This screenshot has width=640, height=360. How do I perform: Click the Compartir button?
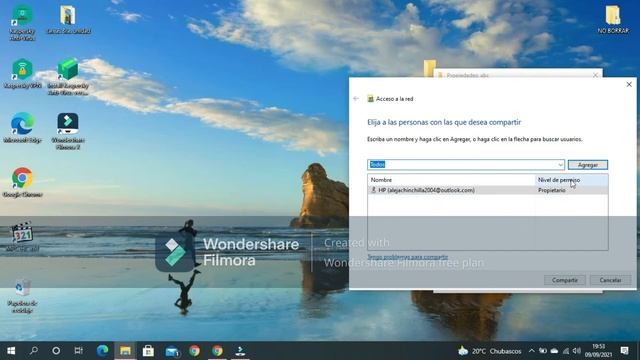564,280
